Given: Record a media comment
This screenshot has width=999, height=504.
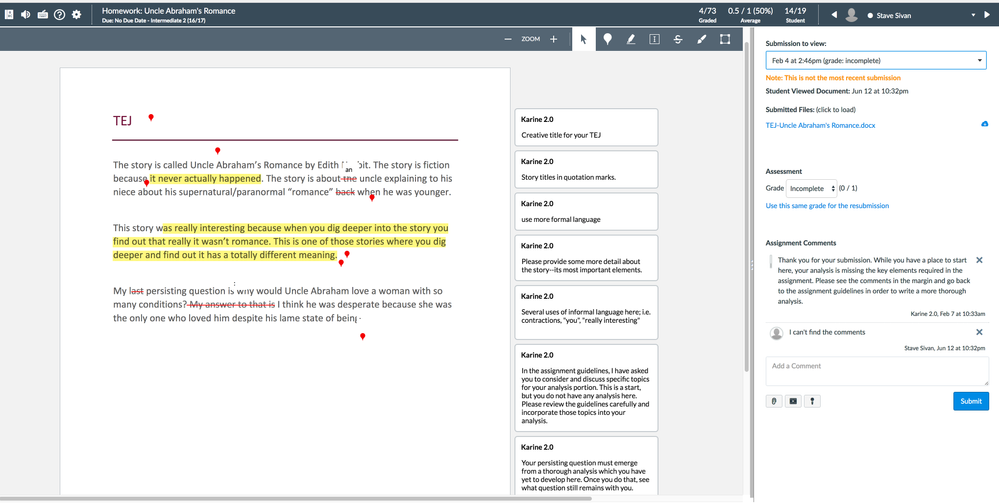Looking at the screenshot, I should [x=793, y=401].
